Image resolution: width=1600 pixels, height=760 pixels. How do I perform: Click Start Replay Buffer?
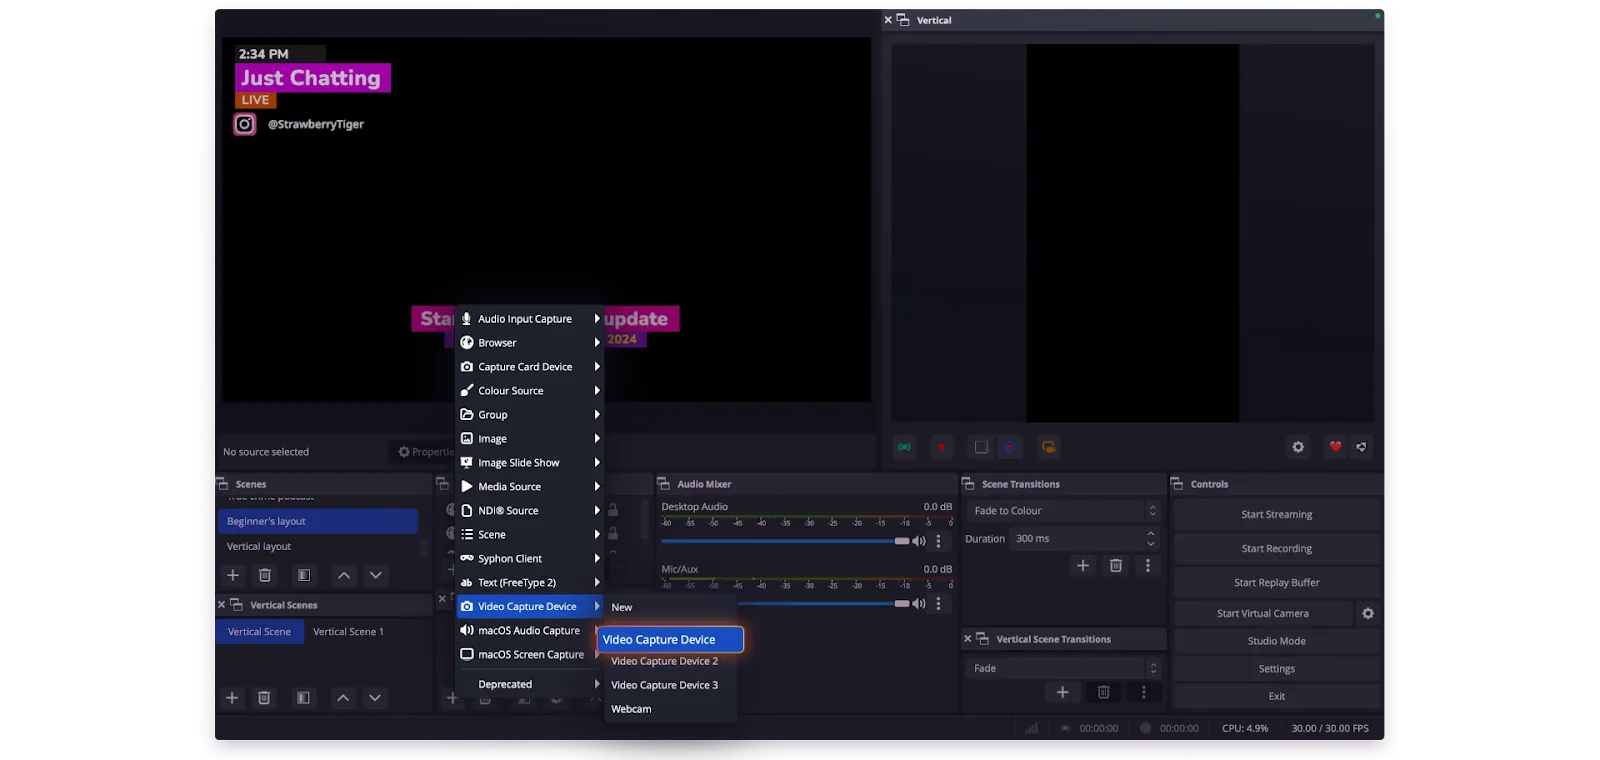point(1277,583)
